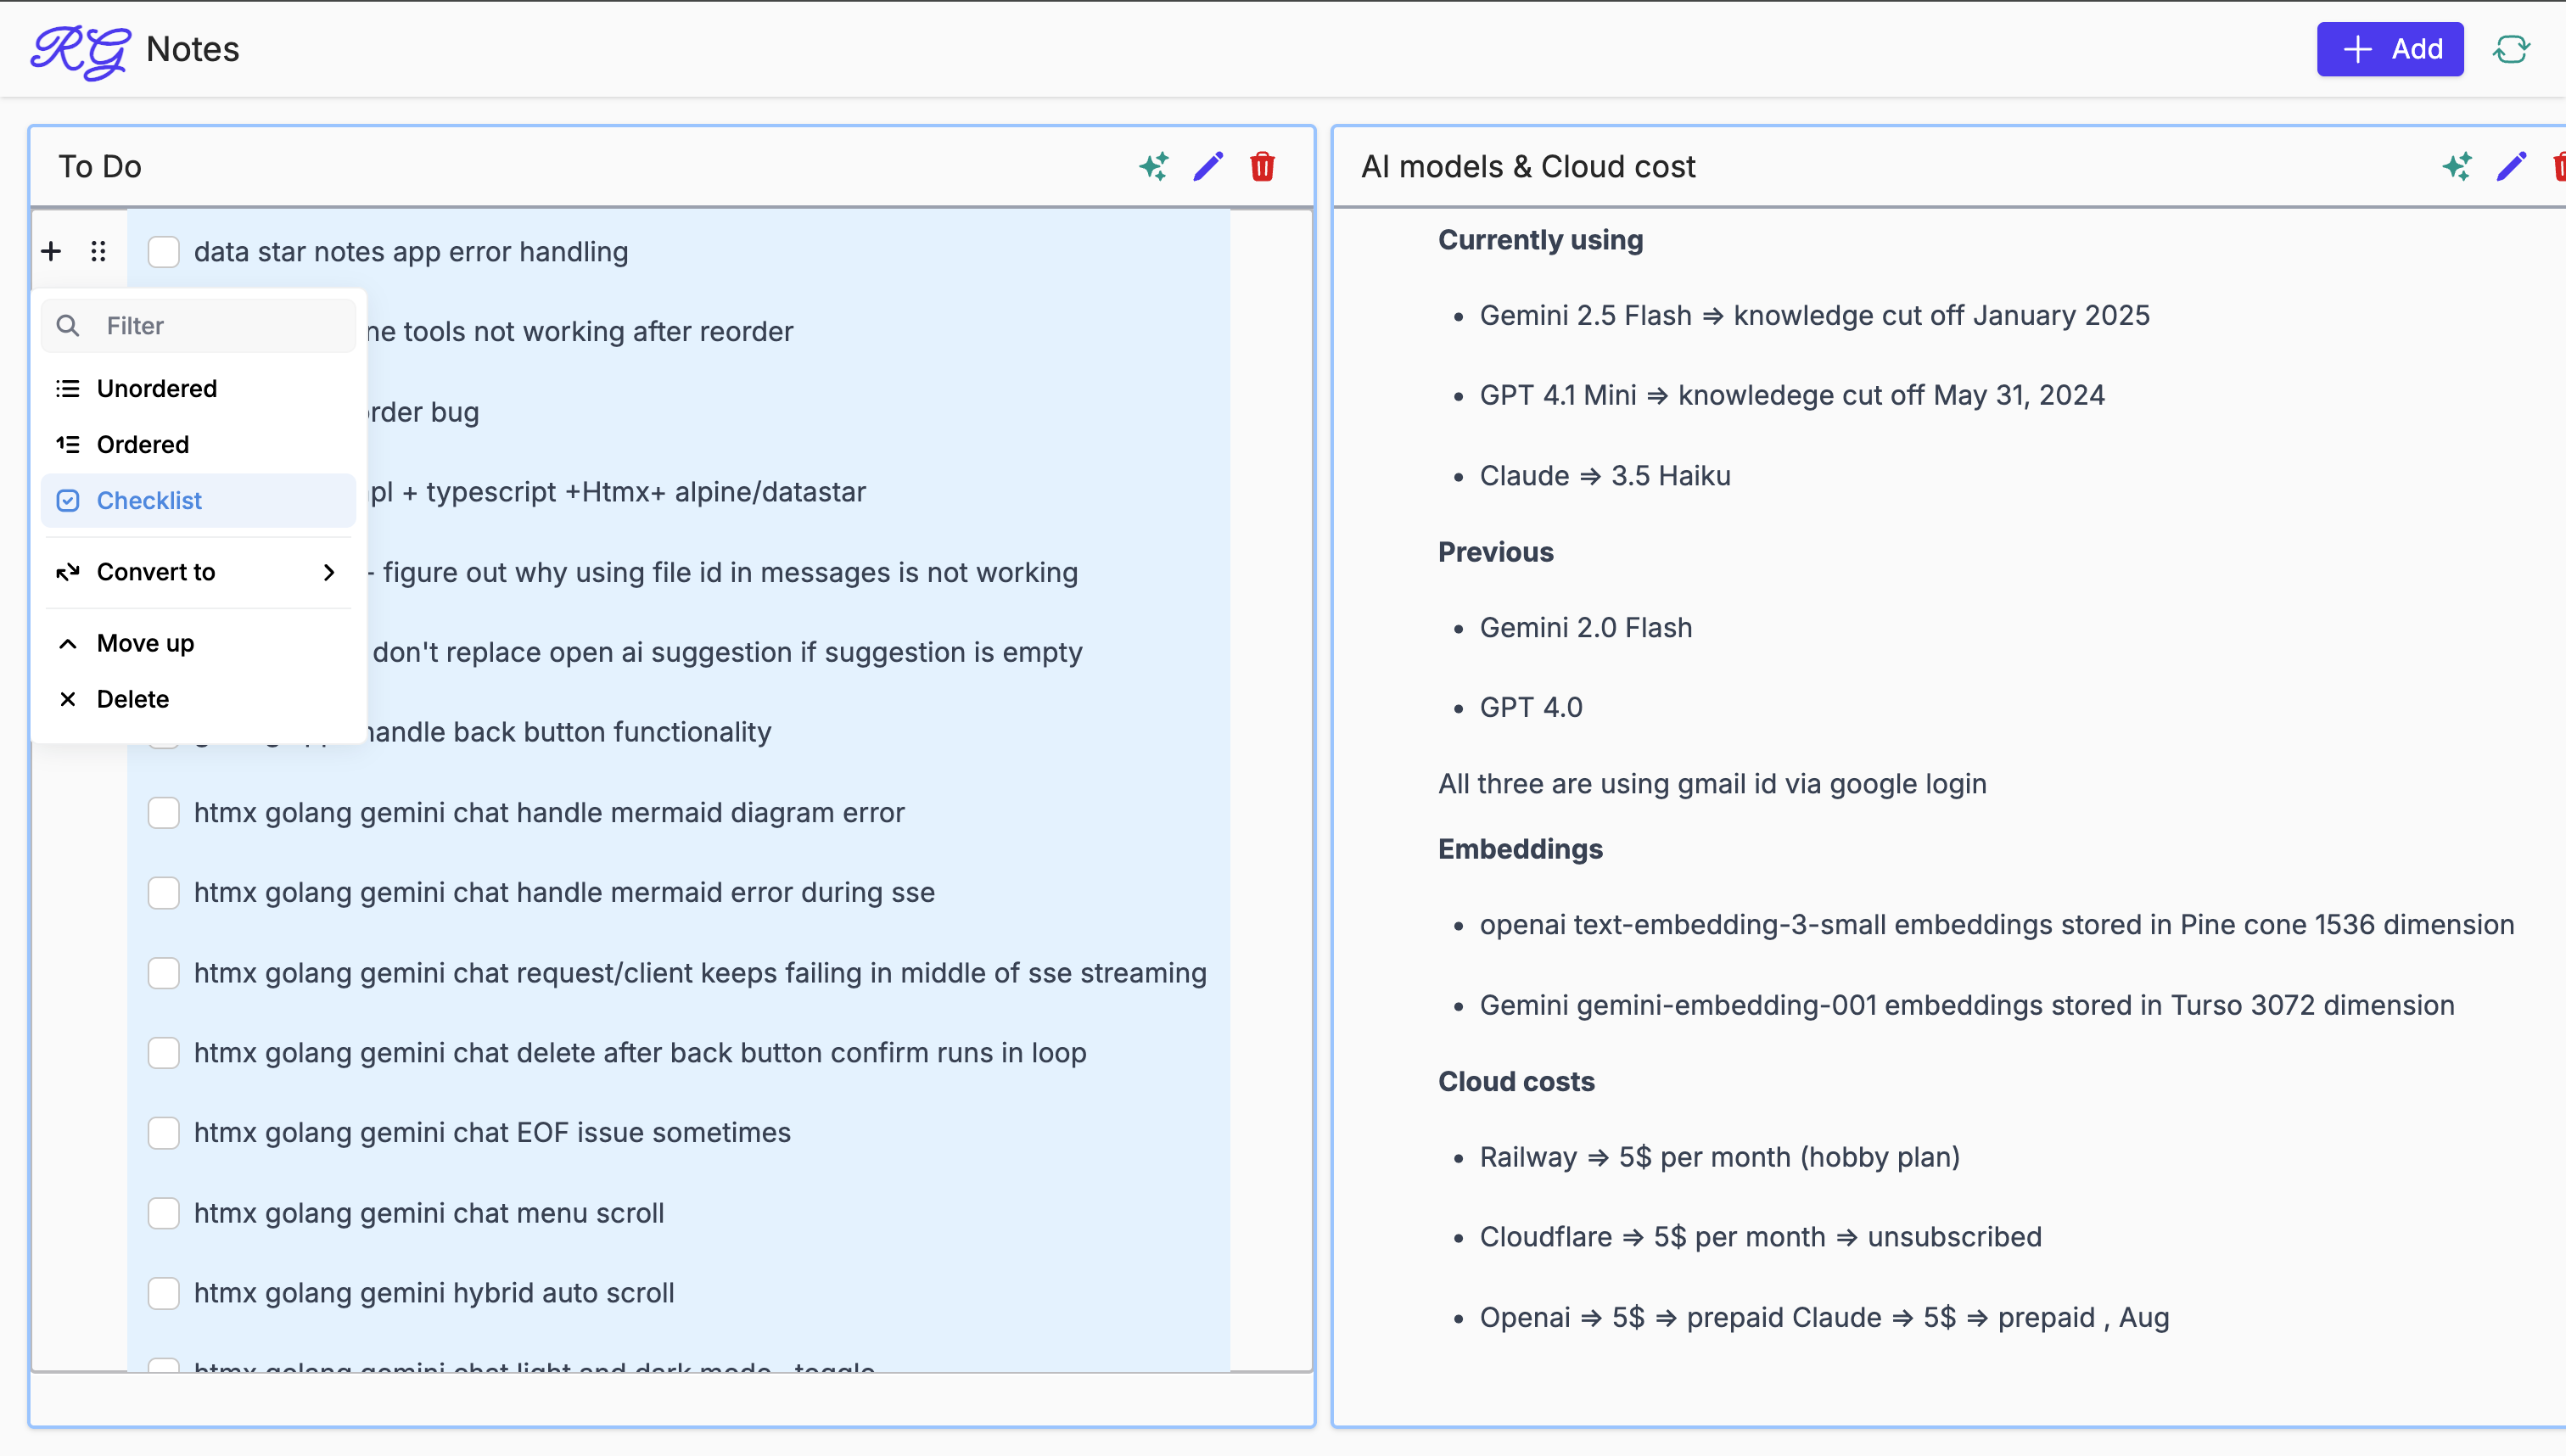Click the RG logo in the header
The image size is (2566, 1456).
[x=80, y=50]
